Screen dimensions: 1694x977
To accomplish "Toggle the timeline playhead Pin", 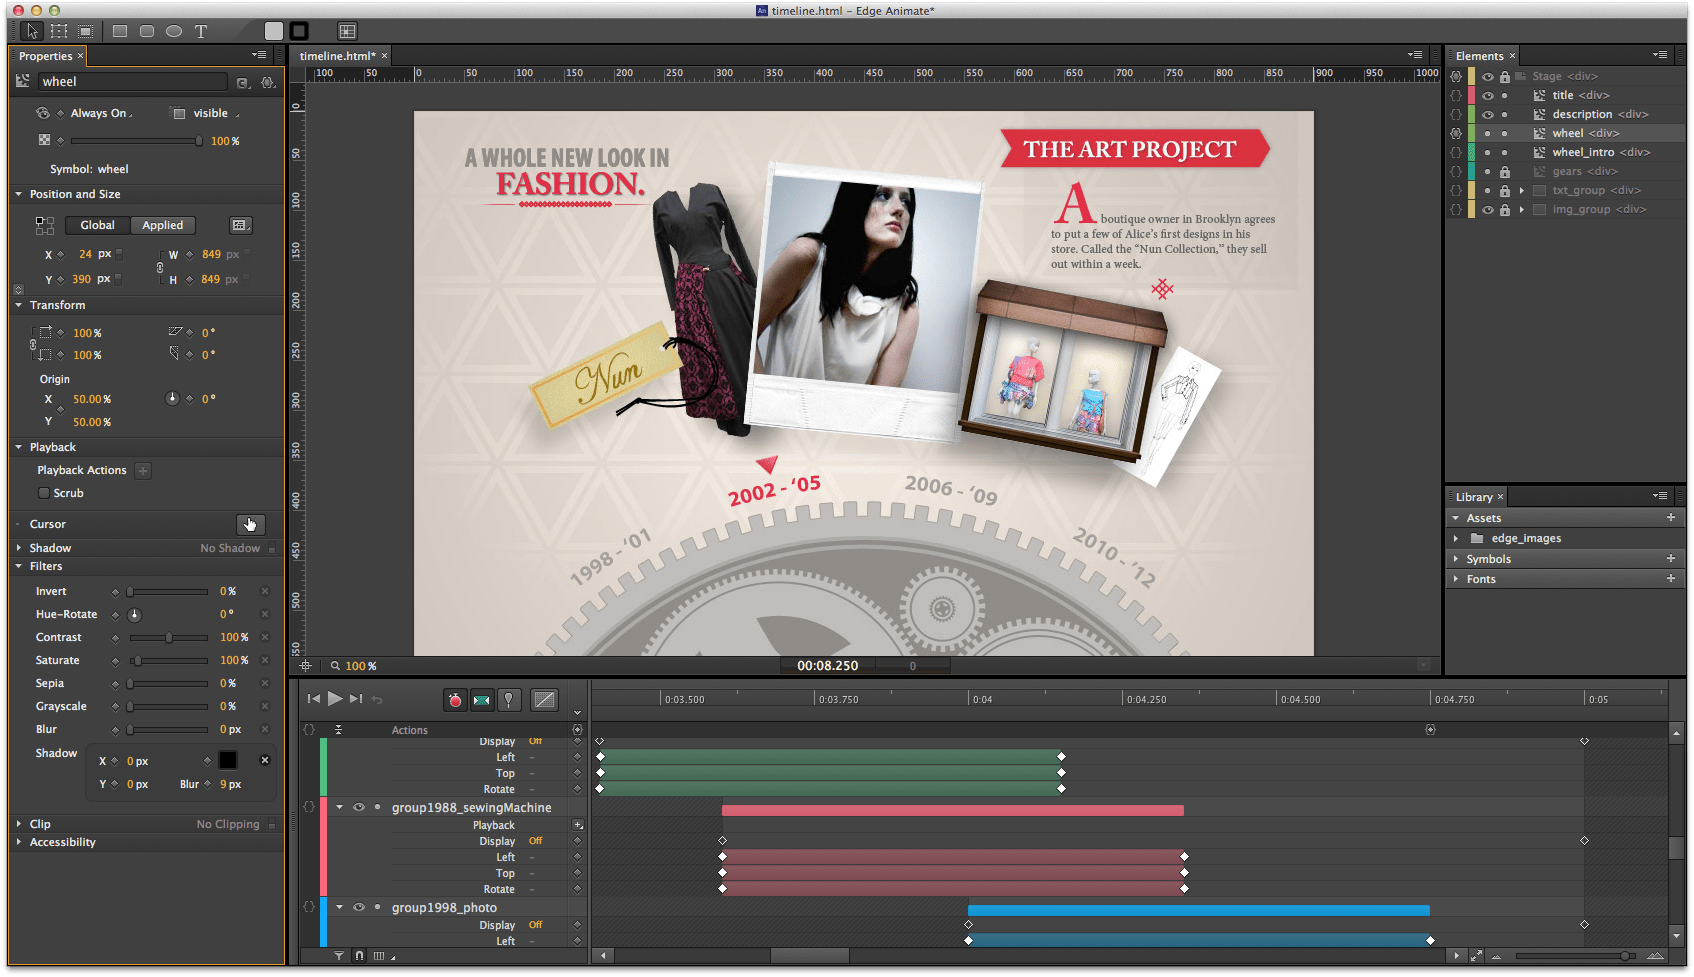I will [509, 700].
